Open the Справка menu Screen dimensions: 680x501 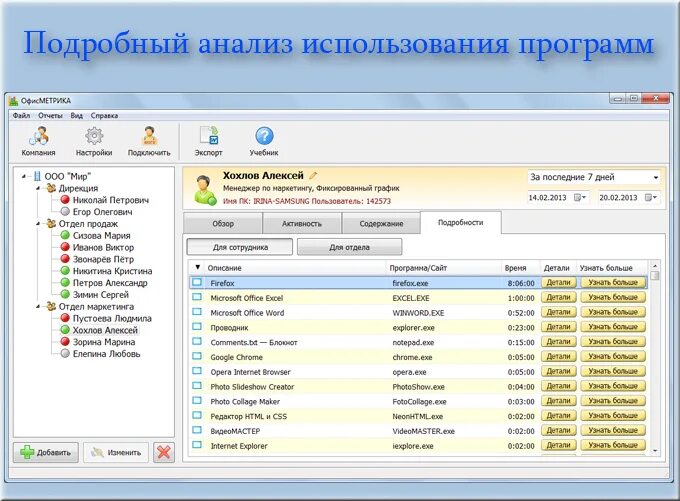click(105, 116)
